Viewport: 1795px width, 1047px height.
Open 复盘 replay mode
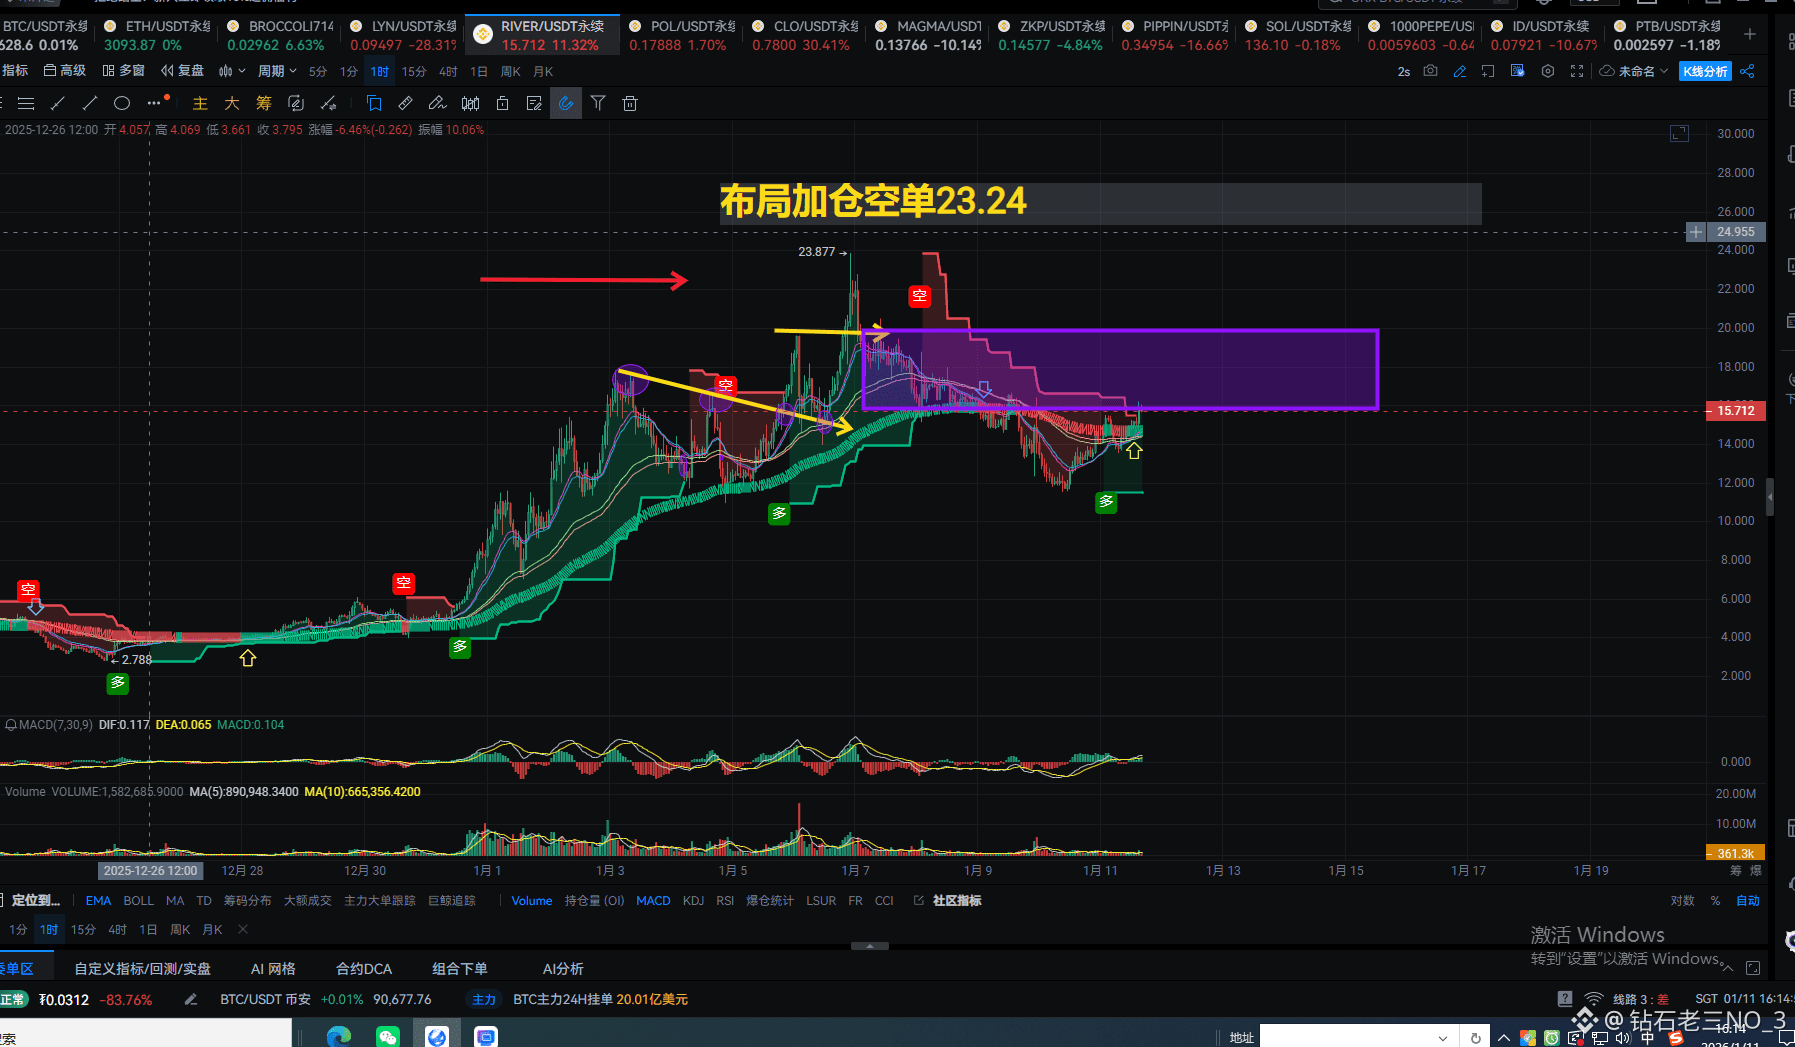(190, 70)
